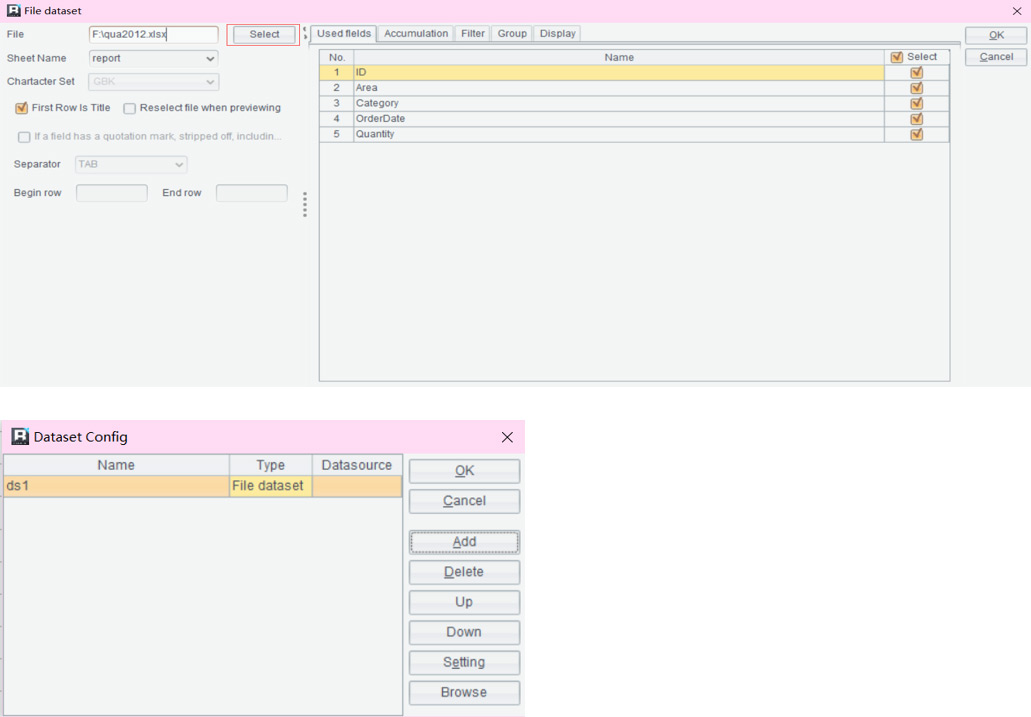Click the File dataset type cell
This screenshot has height=717, width=1031.
270,486
